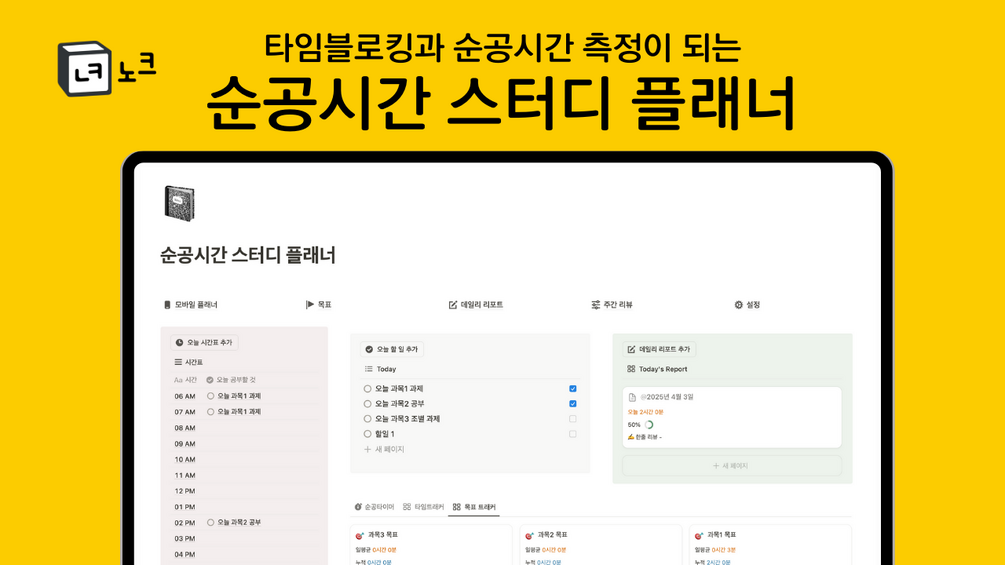Uncheck the 오늘 과목2 공부 checkbox in Today
Viewport: 1005px width, 565px height.
(x=572, y=404)
